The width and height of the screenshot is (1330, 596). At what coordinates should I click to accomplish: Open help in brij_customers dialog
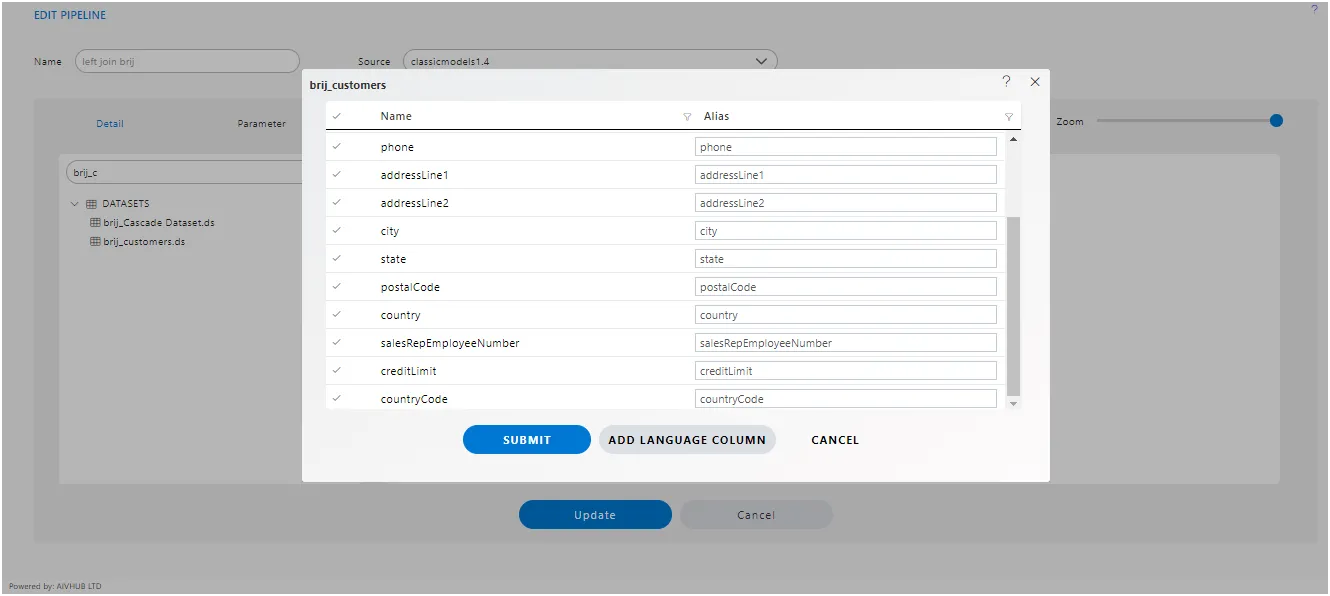tap(1006, 81)
